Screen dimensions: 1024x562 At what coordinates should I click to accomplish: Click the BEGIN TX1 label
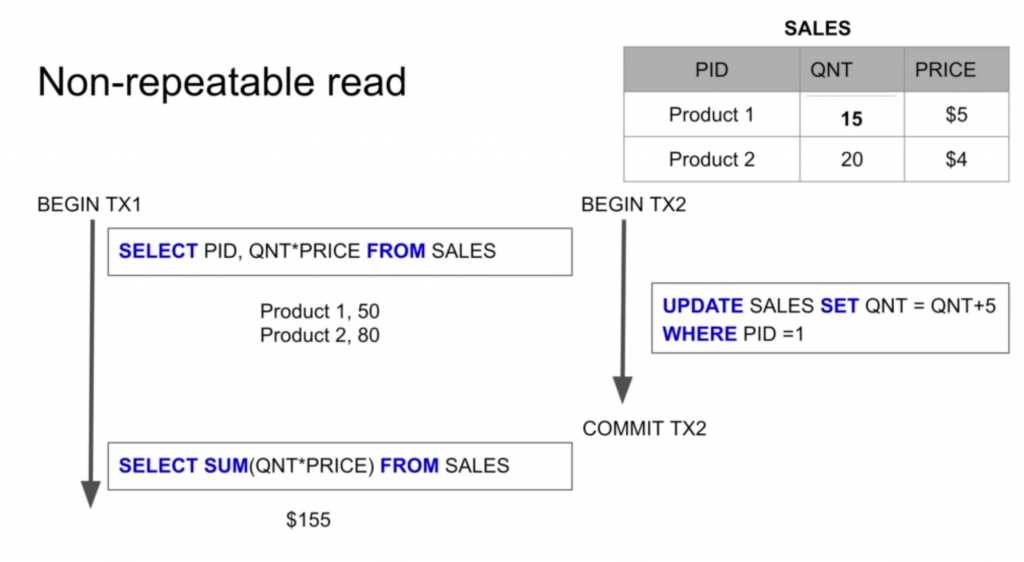89,205
